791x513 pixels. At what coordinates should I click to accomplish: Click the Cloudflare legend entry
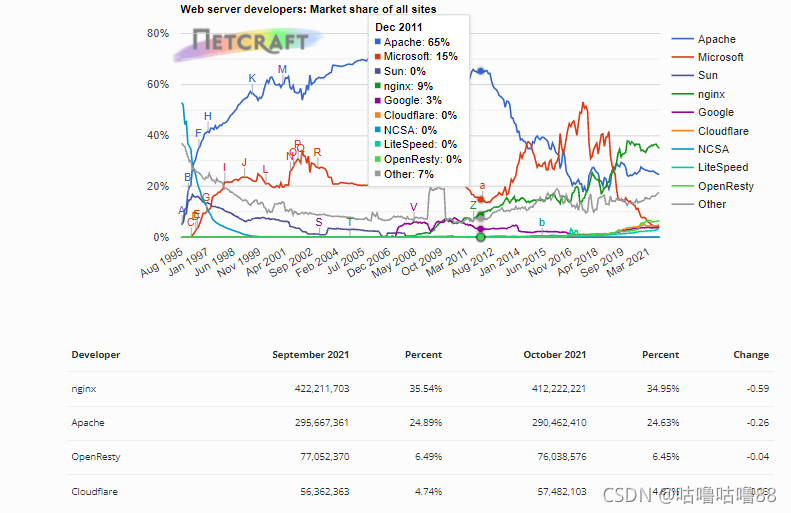tap(710, 131)
